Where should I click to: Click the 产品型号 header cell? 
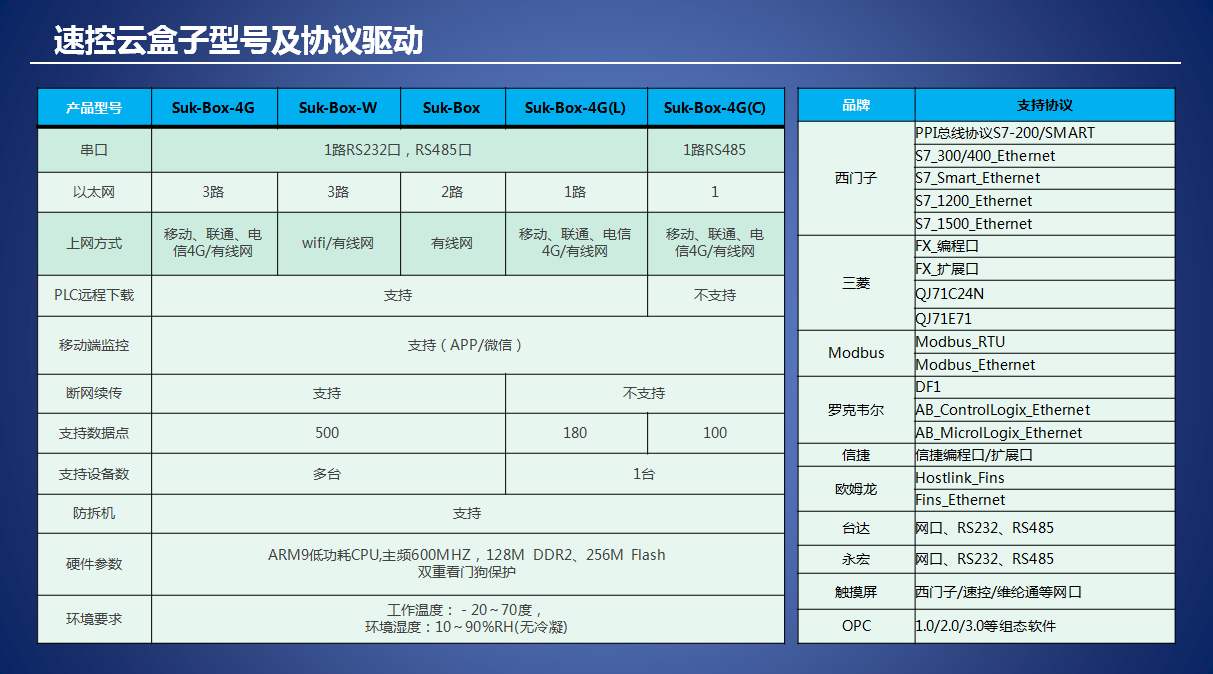(x=94, y=108)
